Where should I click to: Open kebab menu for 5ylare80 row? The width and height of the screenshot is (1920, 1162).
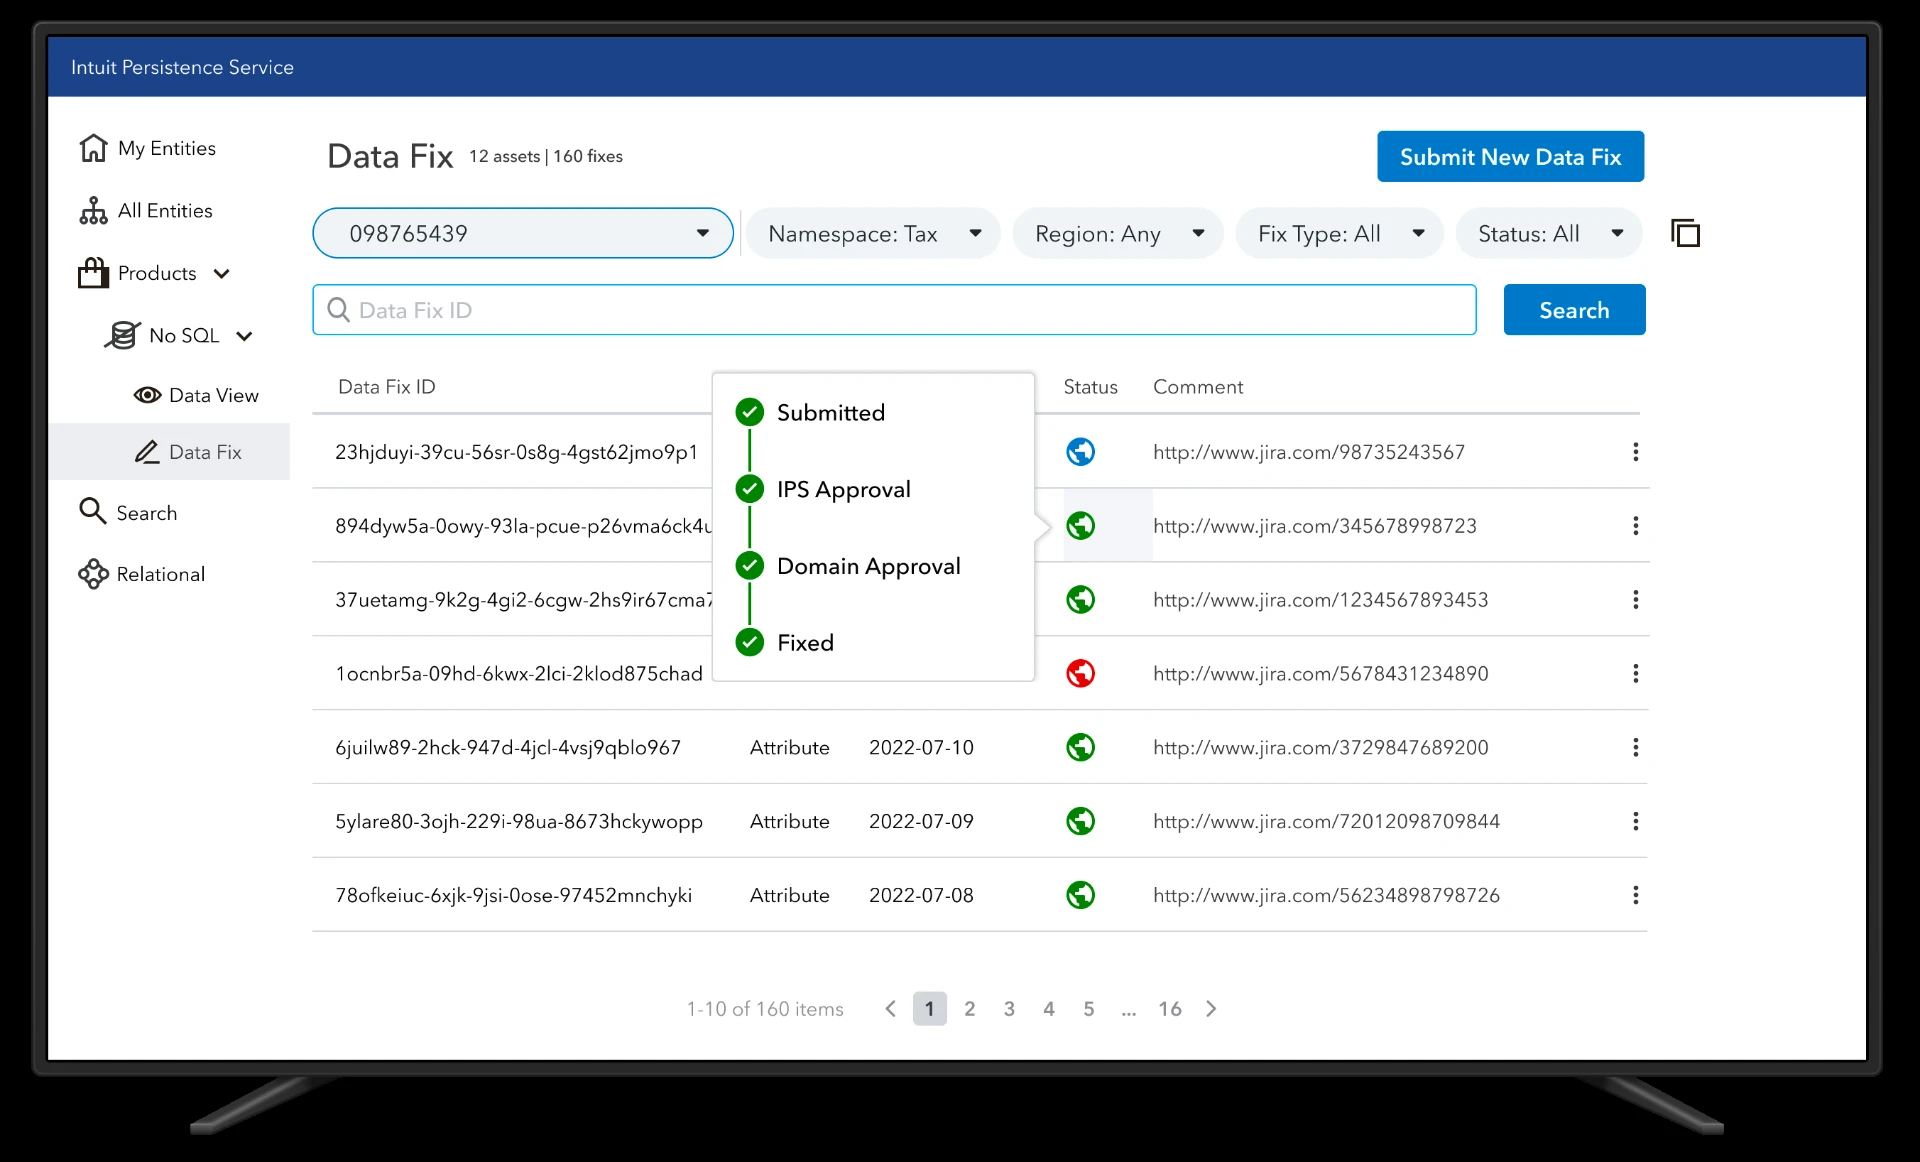coord(1636,822)
